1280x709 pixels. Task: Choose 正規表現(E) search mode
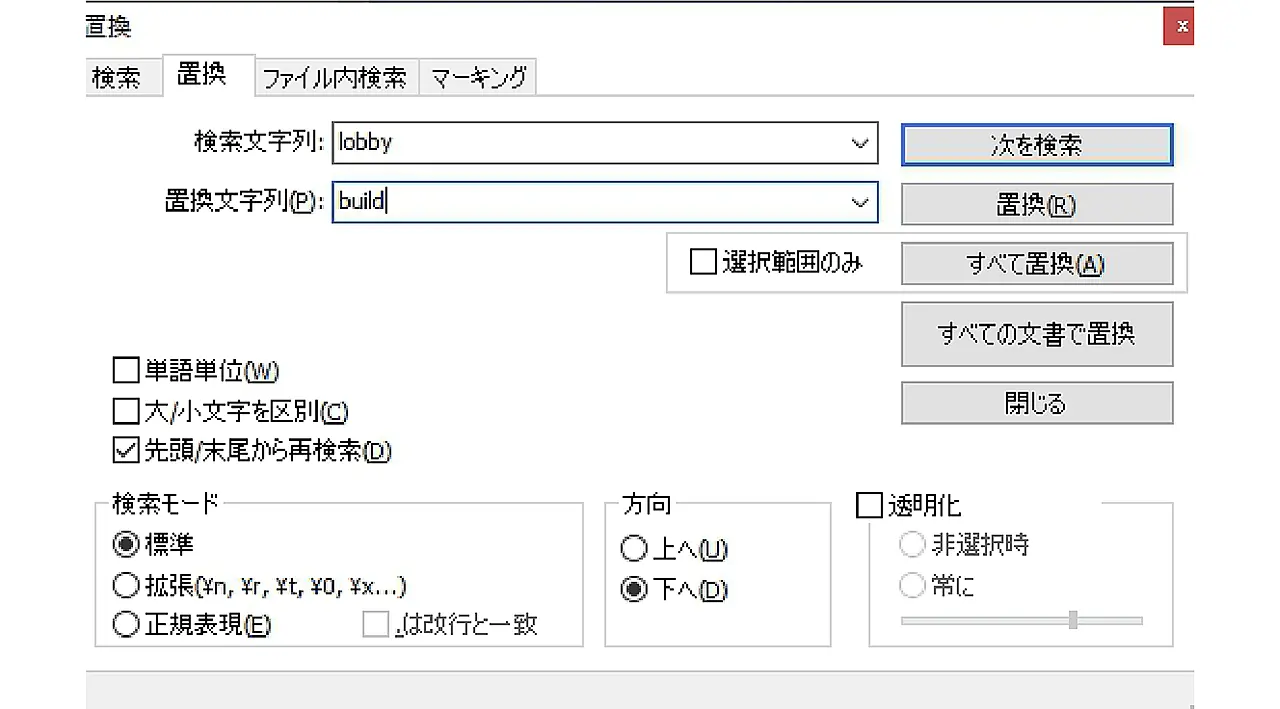pos(126,626)
